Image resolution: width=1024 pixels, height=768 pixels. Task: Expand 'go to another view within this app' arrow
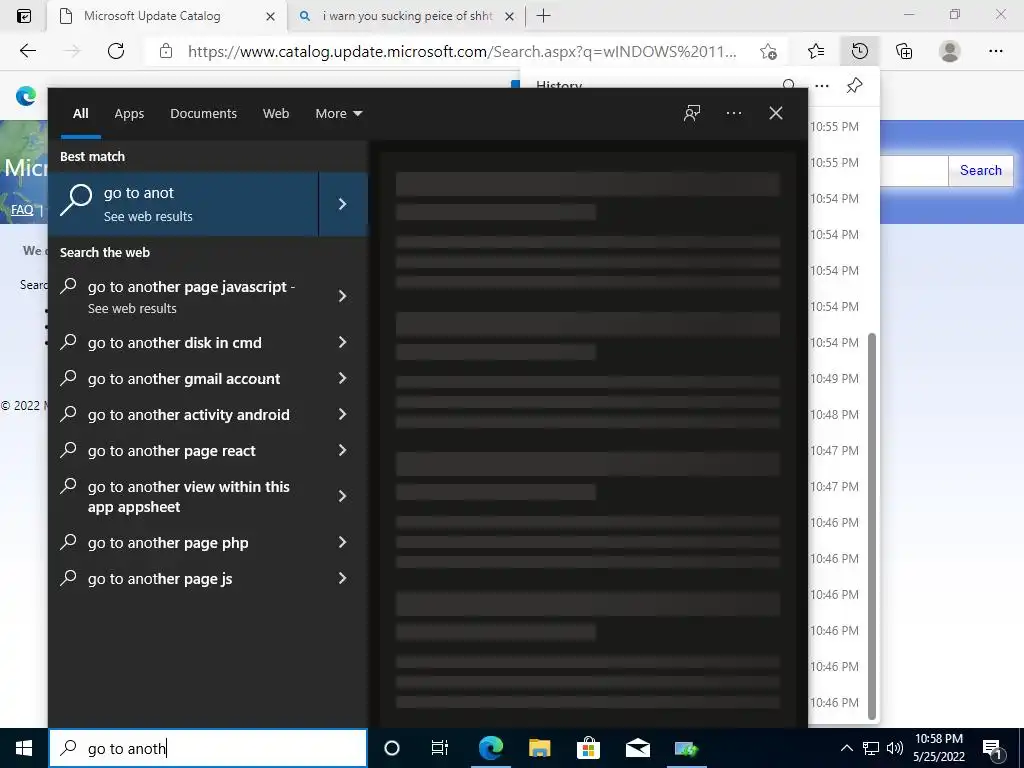point(343,496)
